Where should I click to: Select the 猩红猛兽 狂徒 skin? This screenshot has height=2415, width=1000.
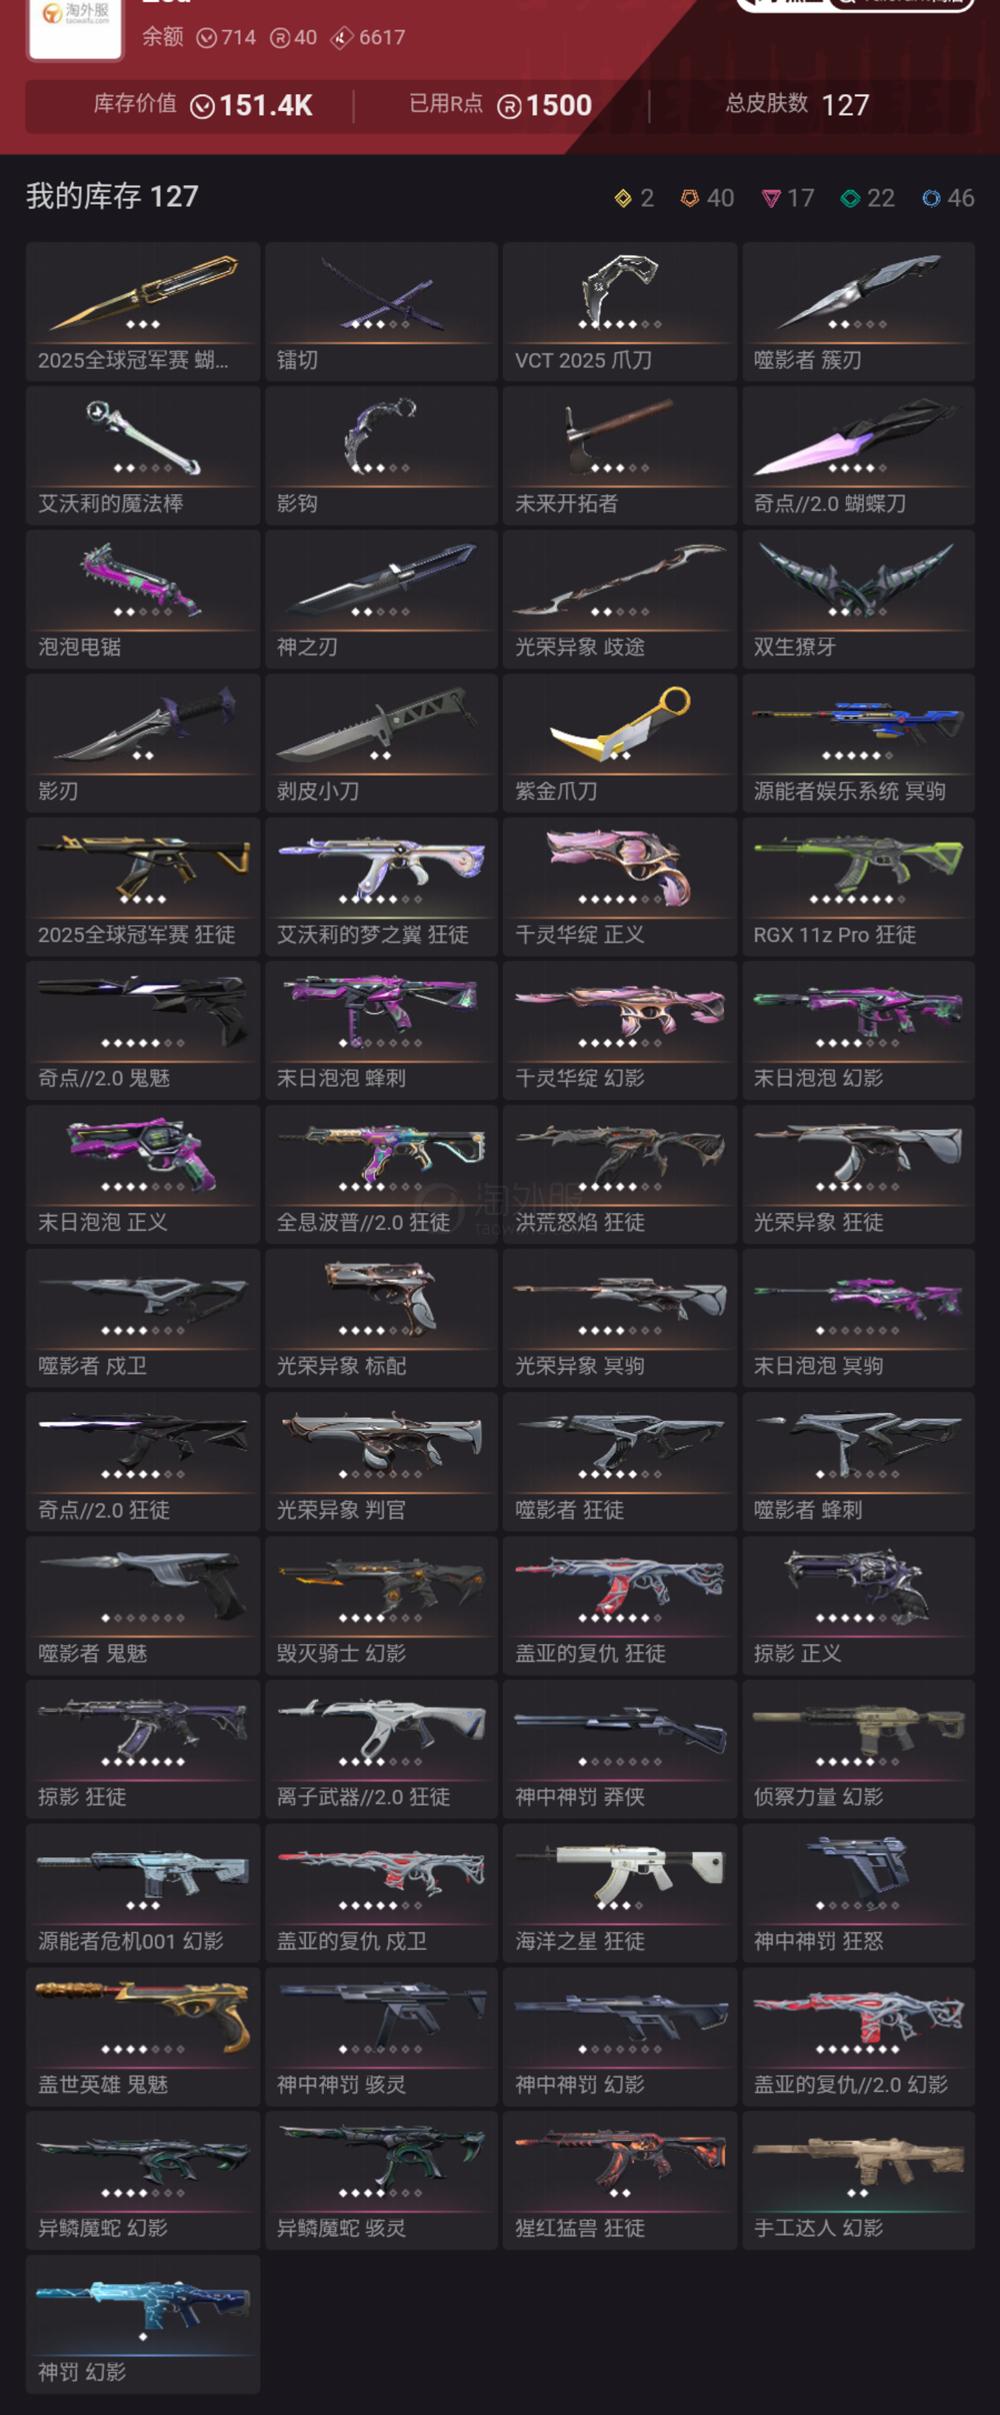click(620, 2181)
